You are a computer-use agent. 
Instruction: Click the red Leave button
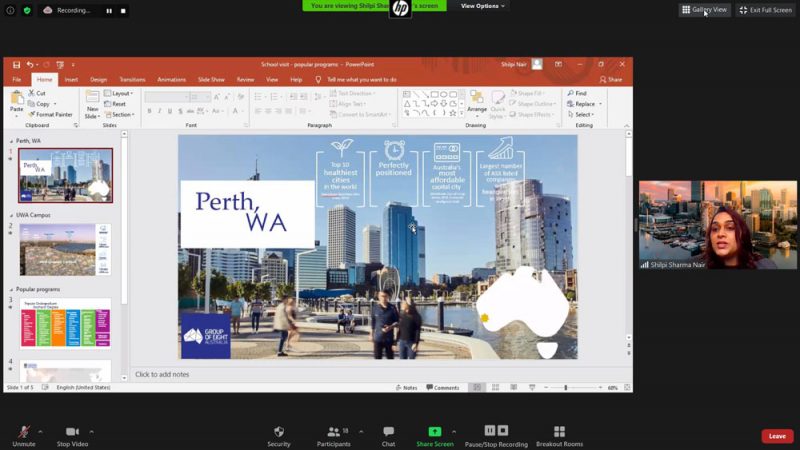776,436
